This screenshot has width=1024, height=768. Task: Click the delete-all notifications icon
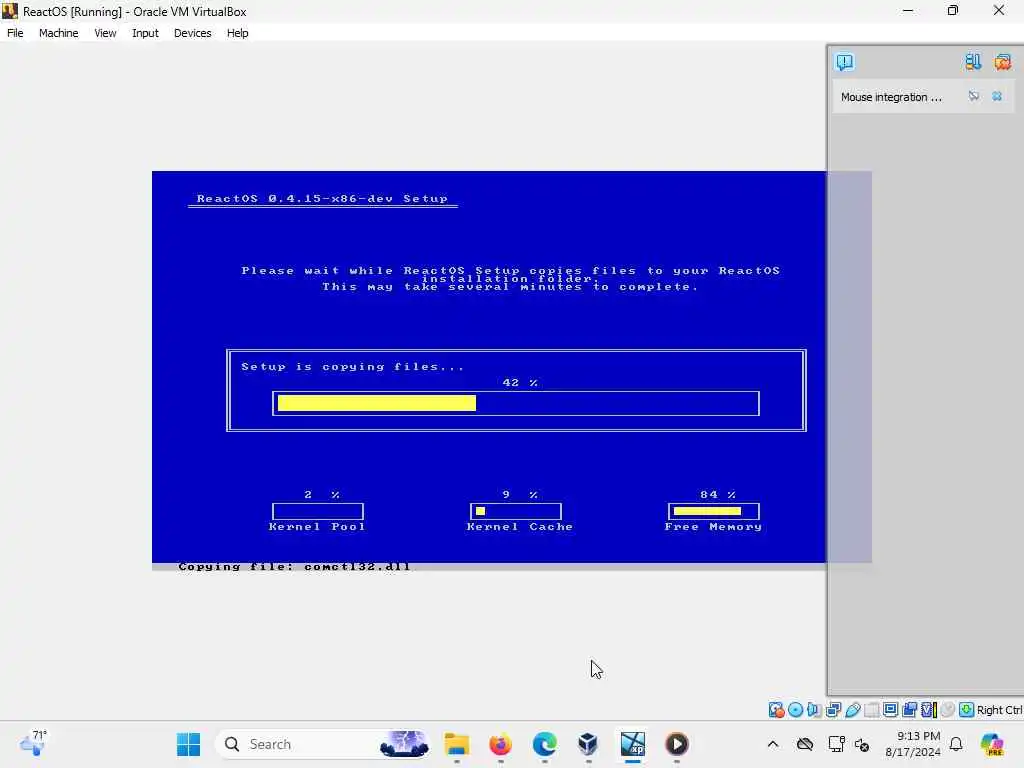pos(1002,62)
